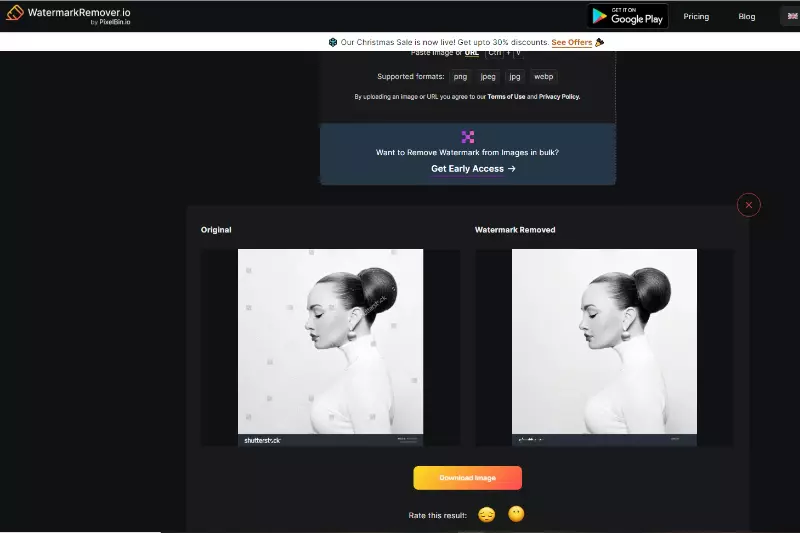Image resolution: width=800 pixels, height=533 pixels.
Task: Click the WatermarkRemover.io logo icon
Action: pyautogui.click(x=15, y=14)
